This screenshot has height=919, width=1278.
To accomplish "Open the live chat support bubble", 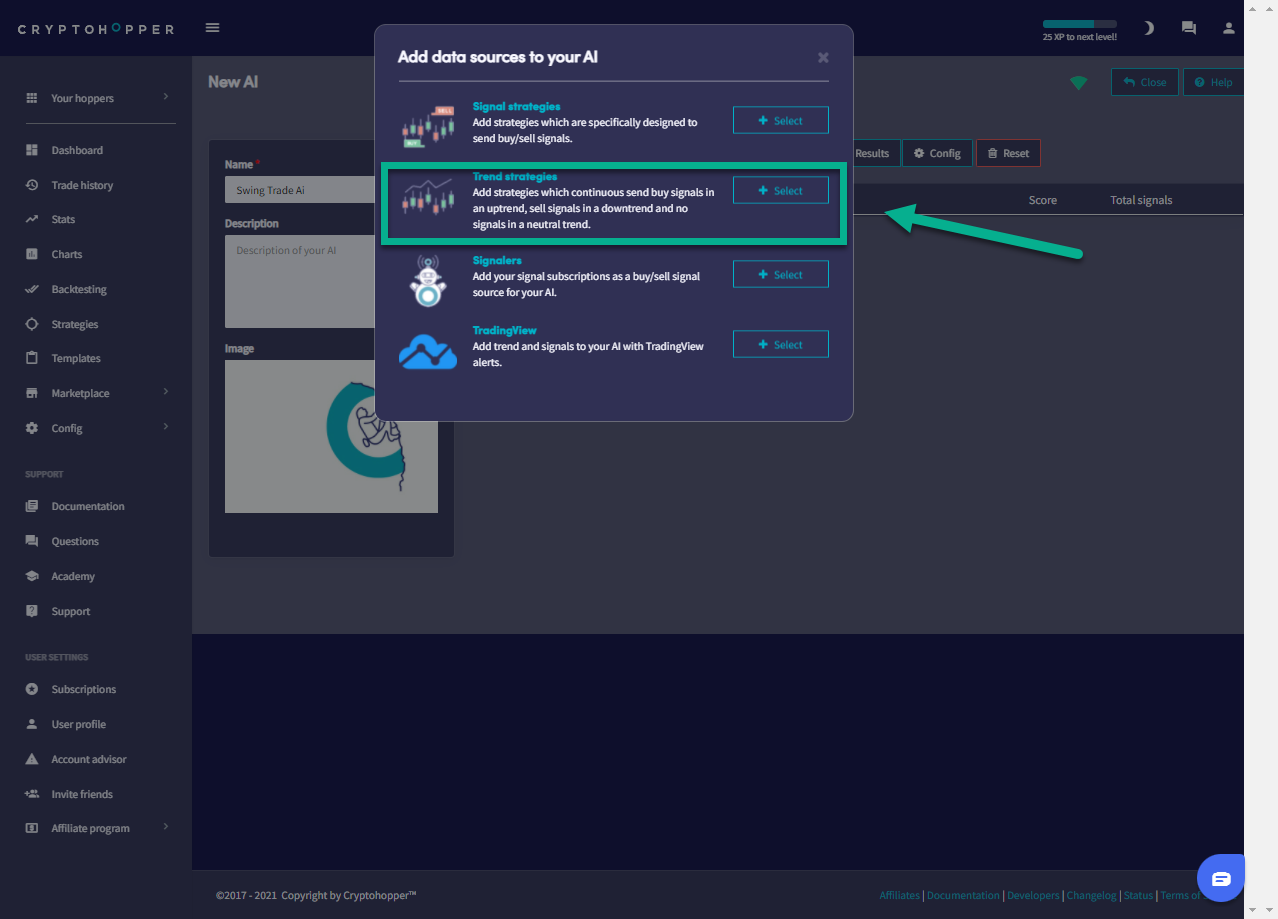I will pos(1221,878).
